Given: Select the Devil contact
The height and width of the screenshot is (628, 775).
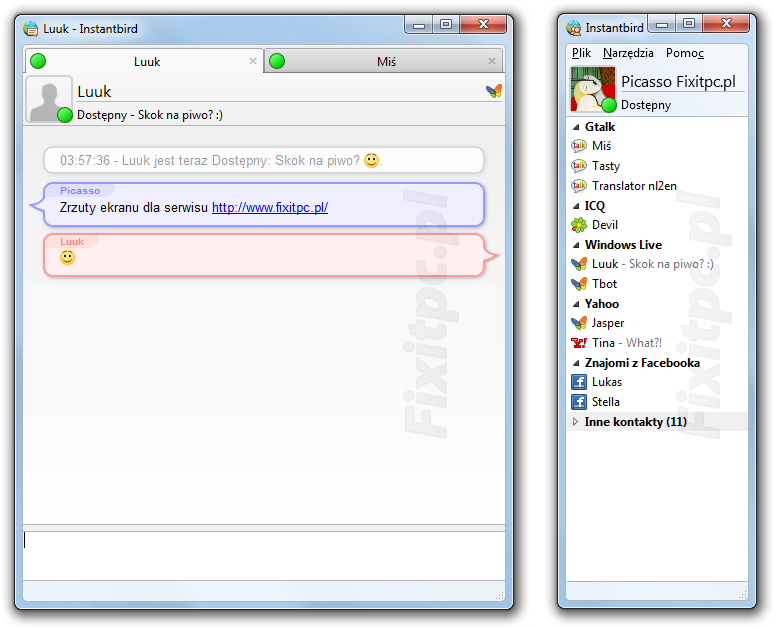Looking at the screenshot, I should pyautogui.click(x=657, y=225).
